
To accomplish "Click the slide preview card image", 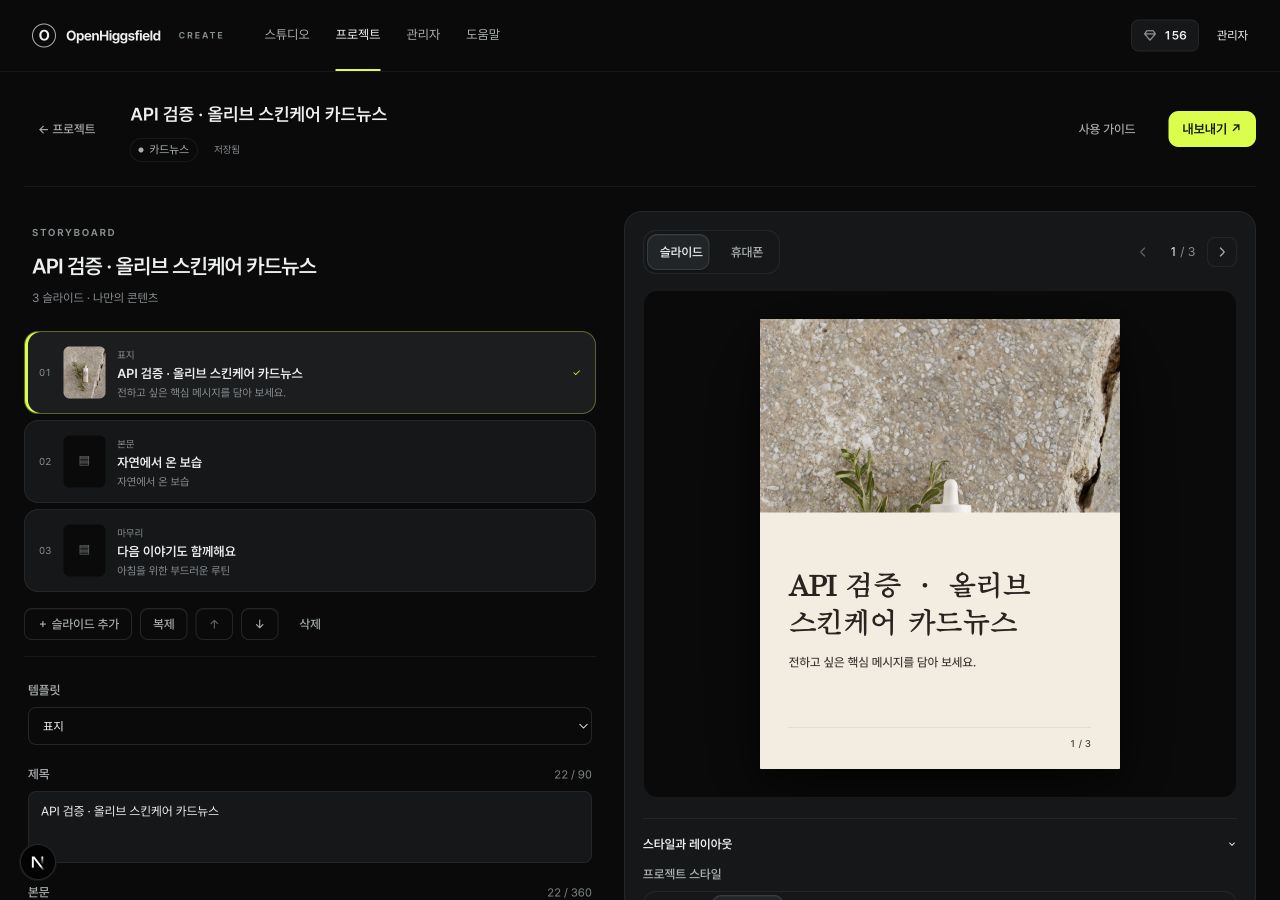I will pos(940,544).
